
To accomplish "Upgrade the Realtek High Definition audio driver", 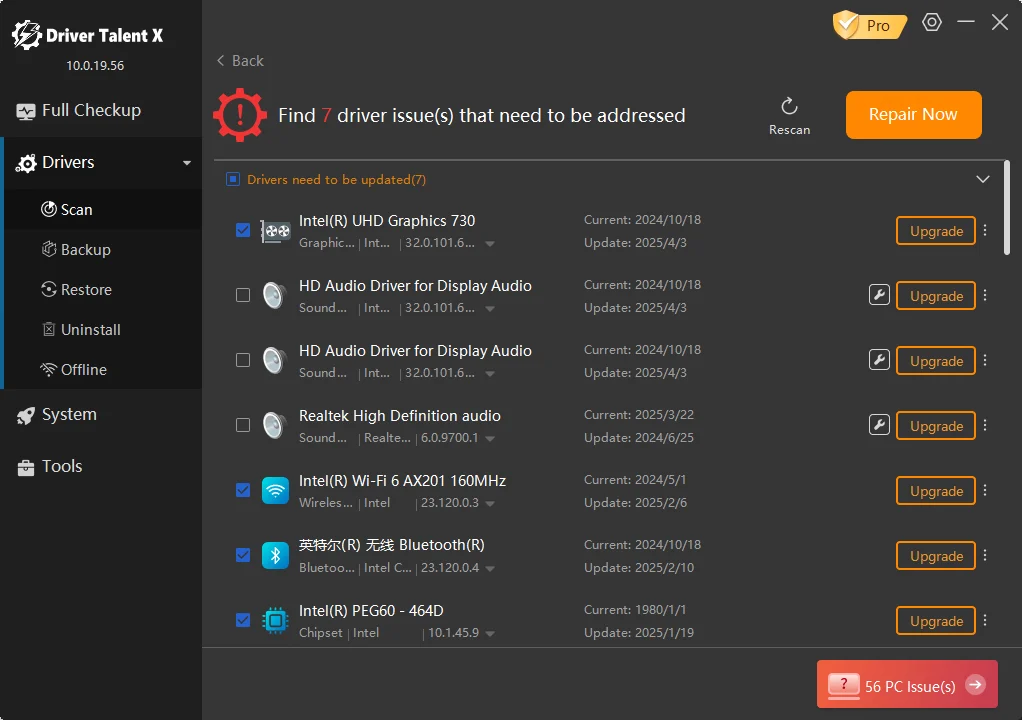I will (x=936, y=425).
